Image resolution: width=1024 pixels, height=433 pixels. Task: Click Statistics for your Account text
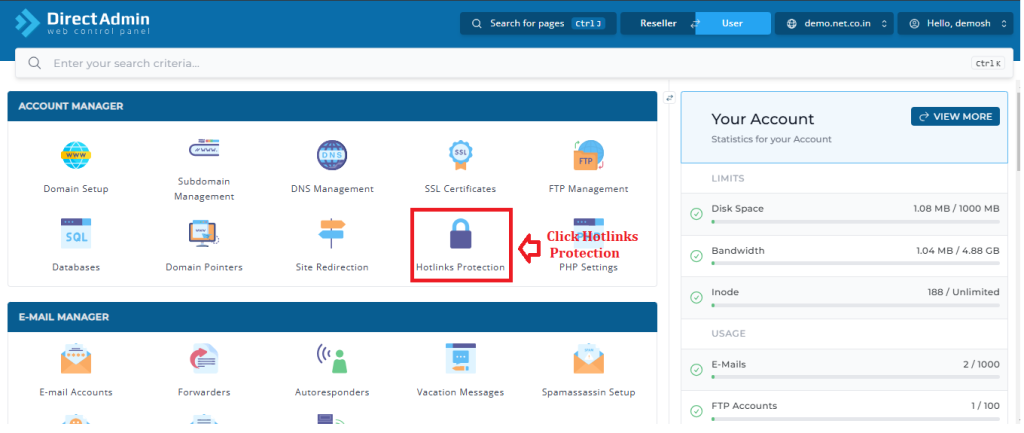coord(771,139)
